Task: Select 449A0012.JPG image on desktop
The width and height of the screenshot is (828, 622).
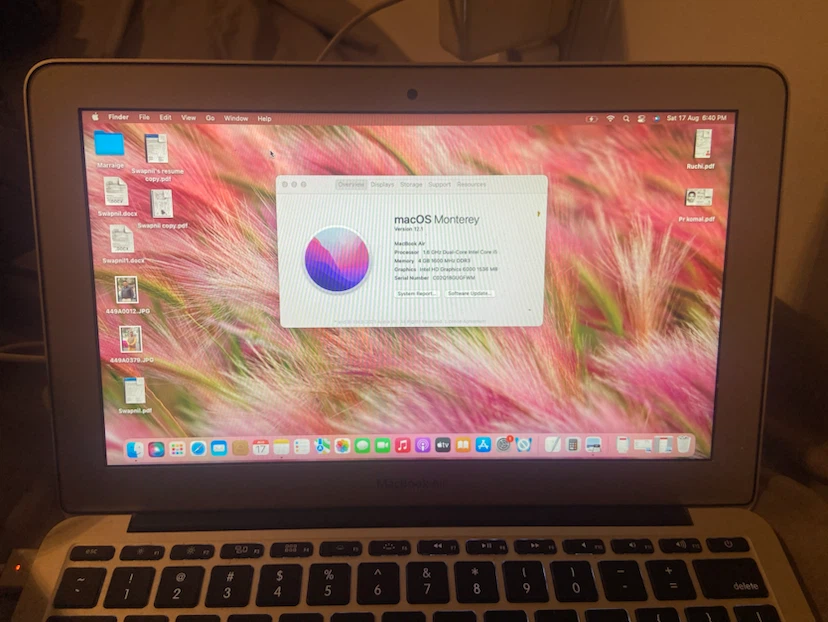Action: click(x=127, y=295)
